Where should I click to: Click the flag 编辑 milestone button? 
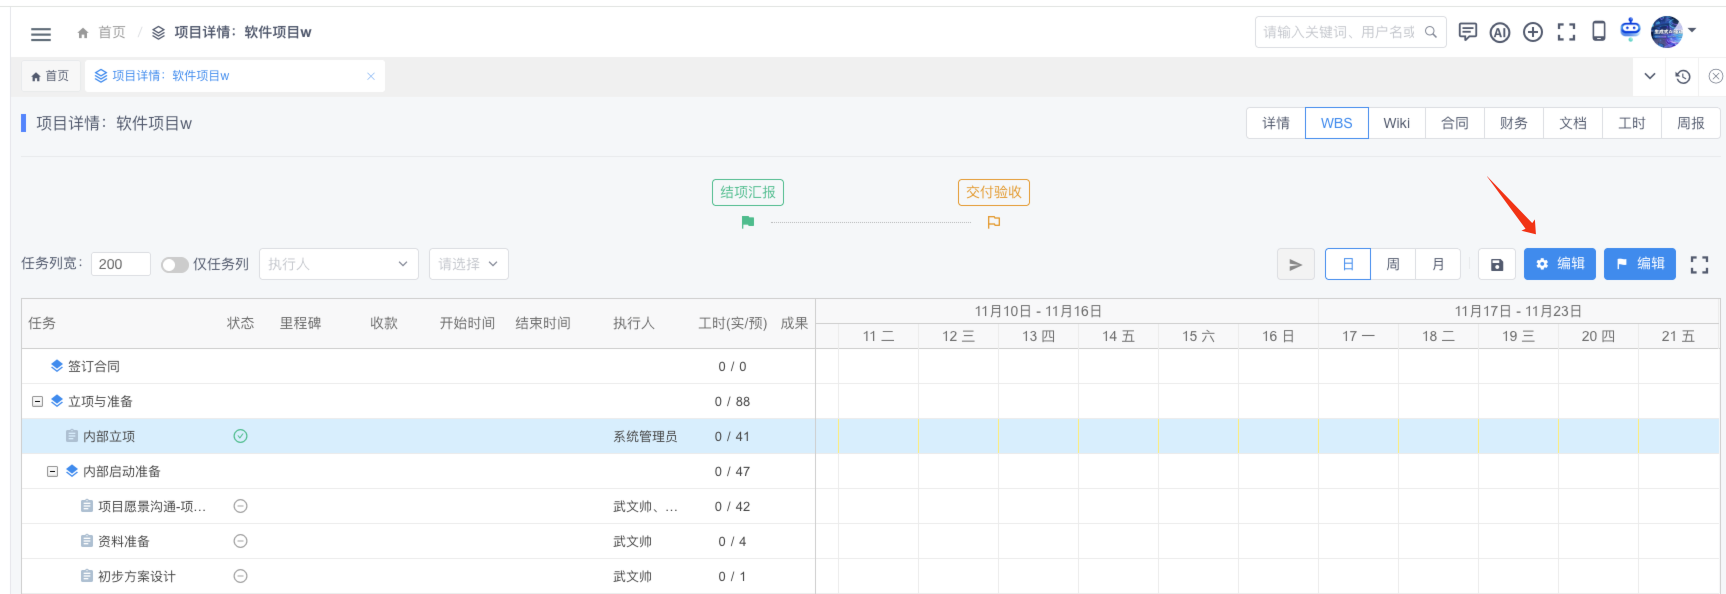tap(1639, 264)
